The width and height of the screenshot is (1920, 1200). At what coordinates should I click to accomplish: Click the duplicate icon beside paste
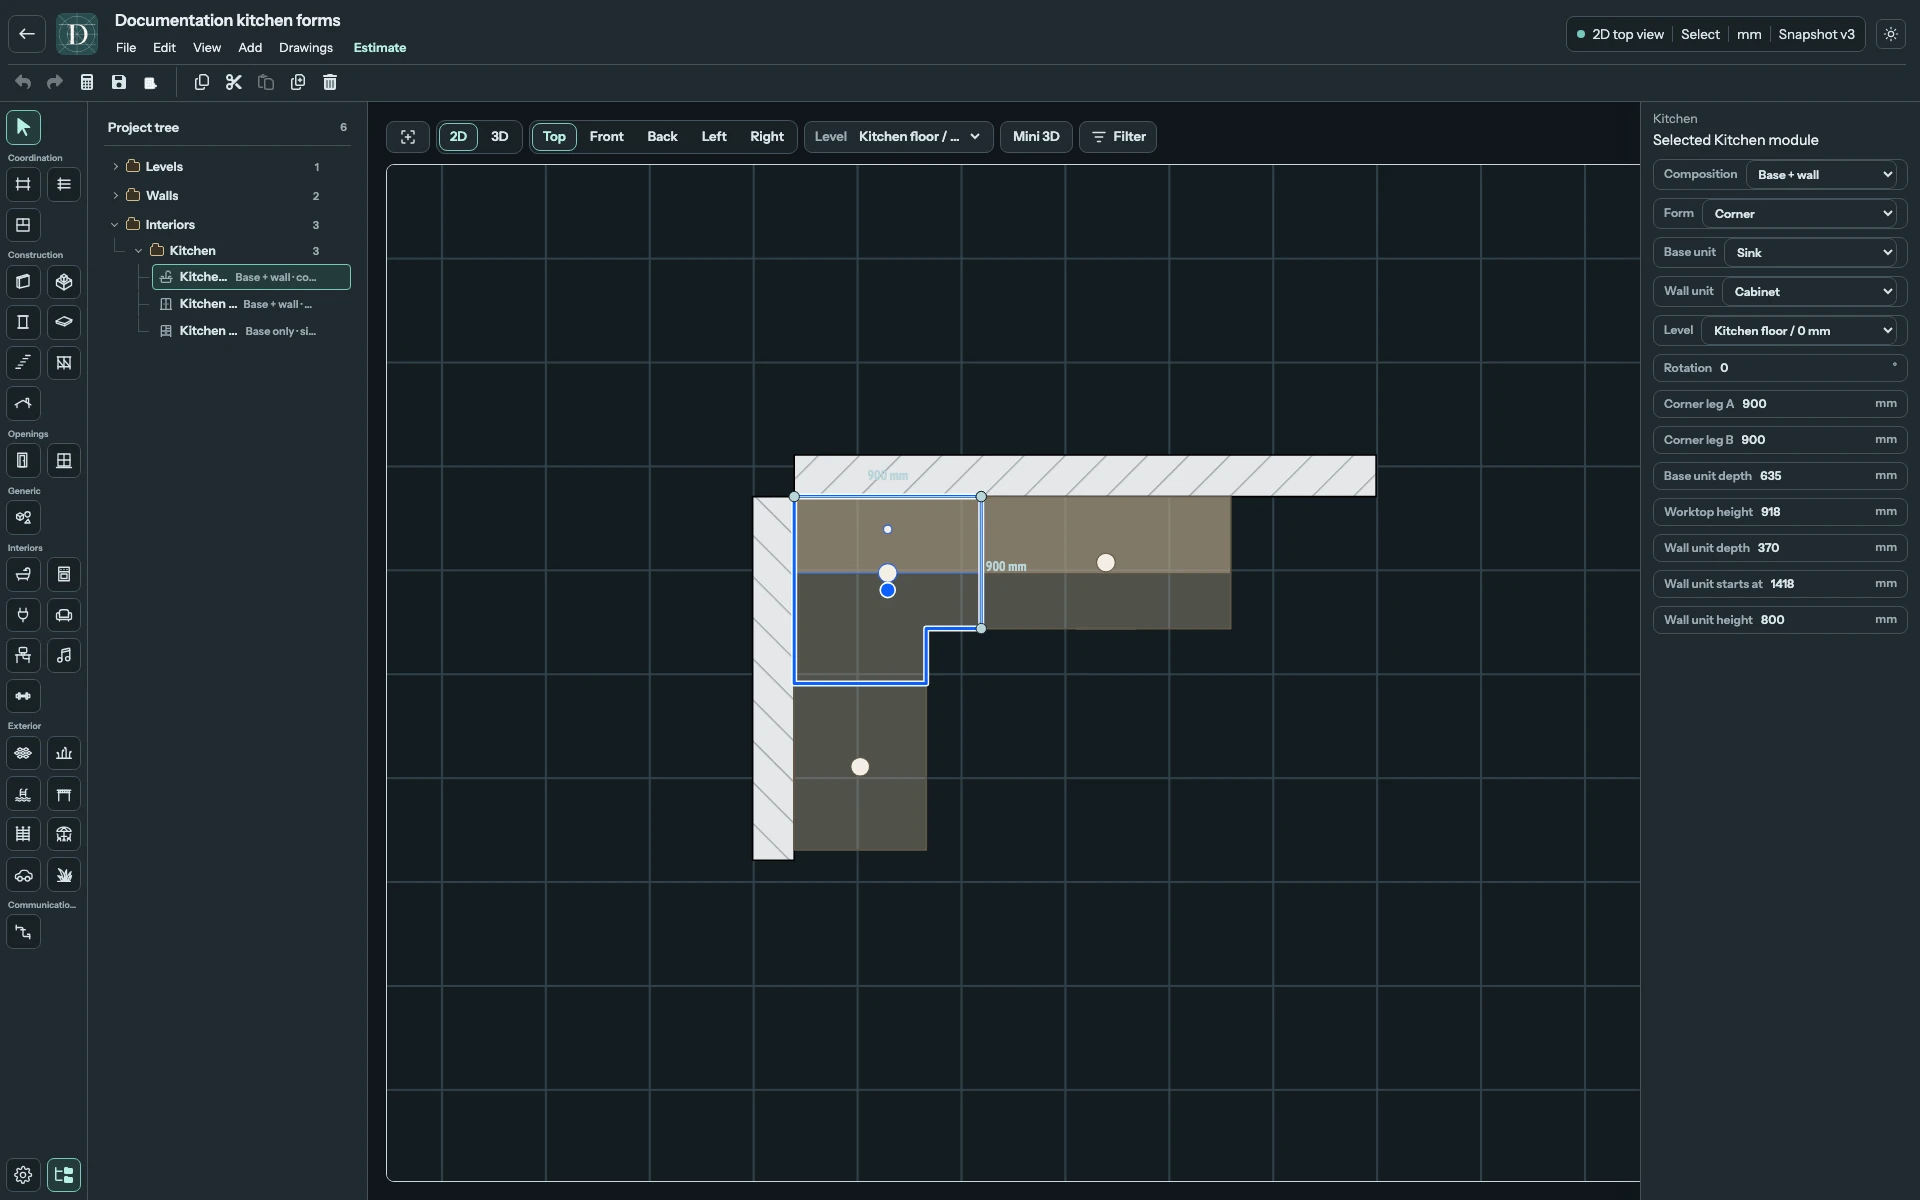tap(298, 82)
